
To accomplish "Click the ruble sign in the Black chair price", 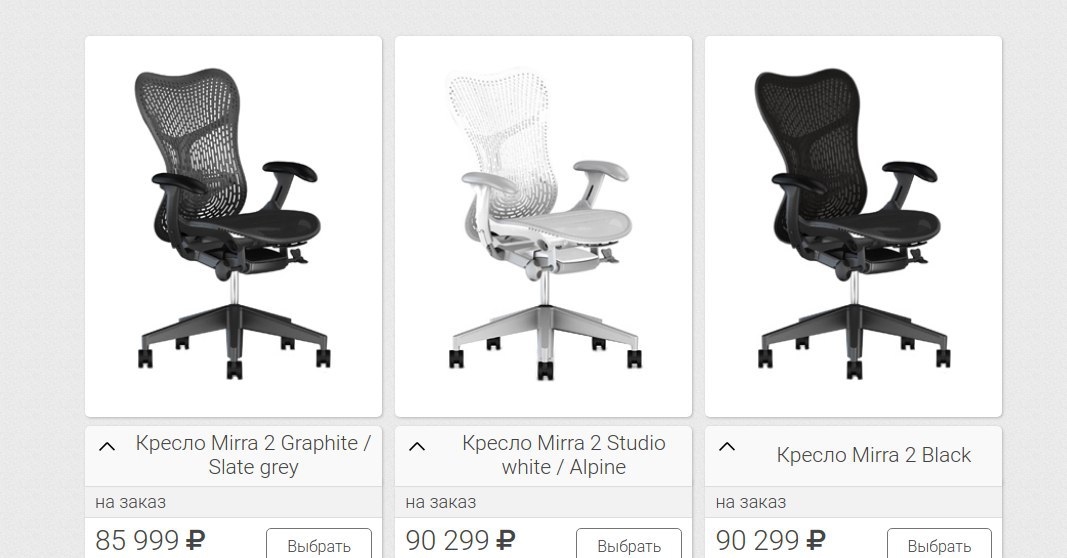I will 816,540.
